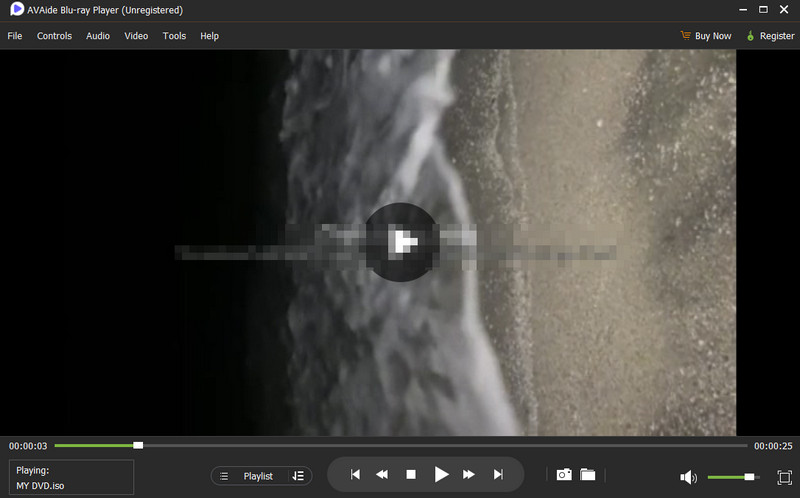Enter fullscreen mode
The width and height of the screenshot is (800, 498).
784,477
